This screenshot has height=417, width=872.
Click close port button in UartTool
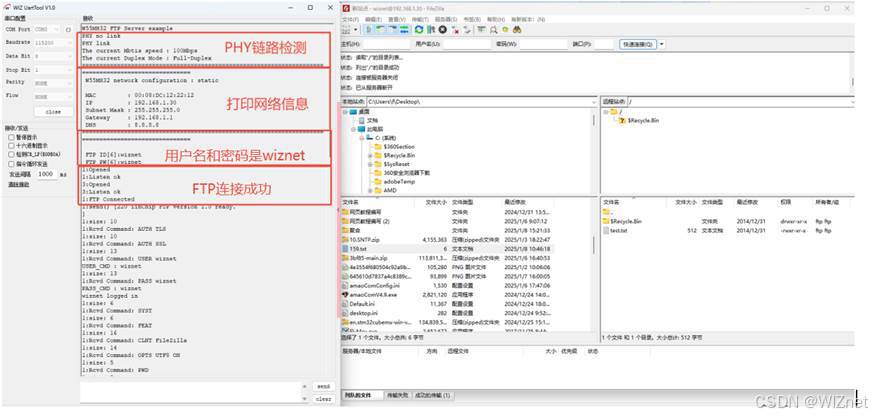[53, 112]
